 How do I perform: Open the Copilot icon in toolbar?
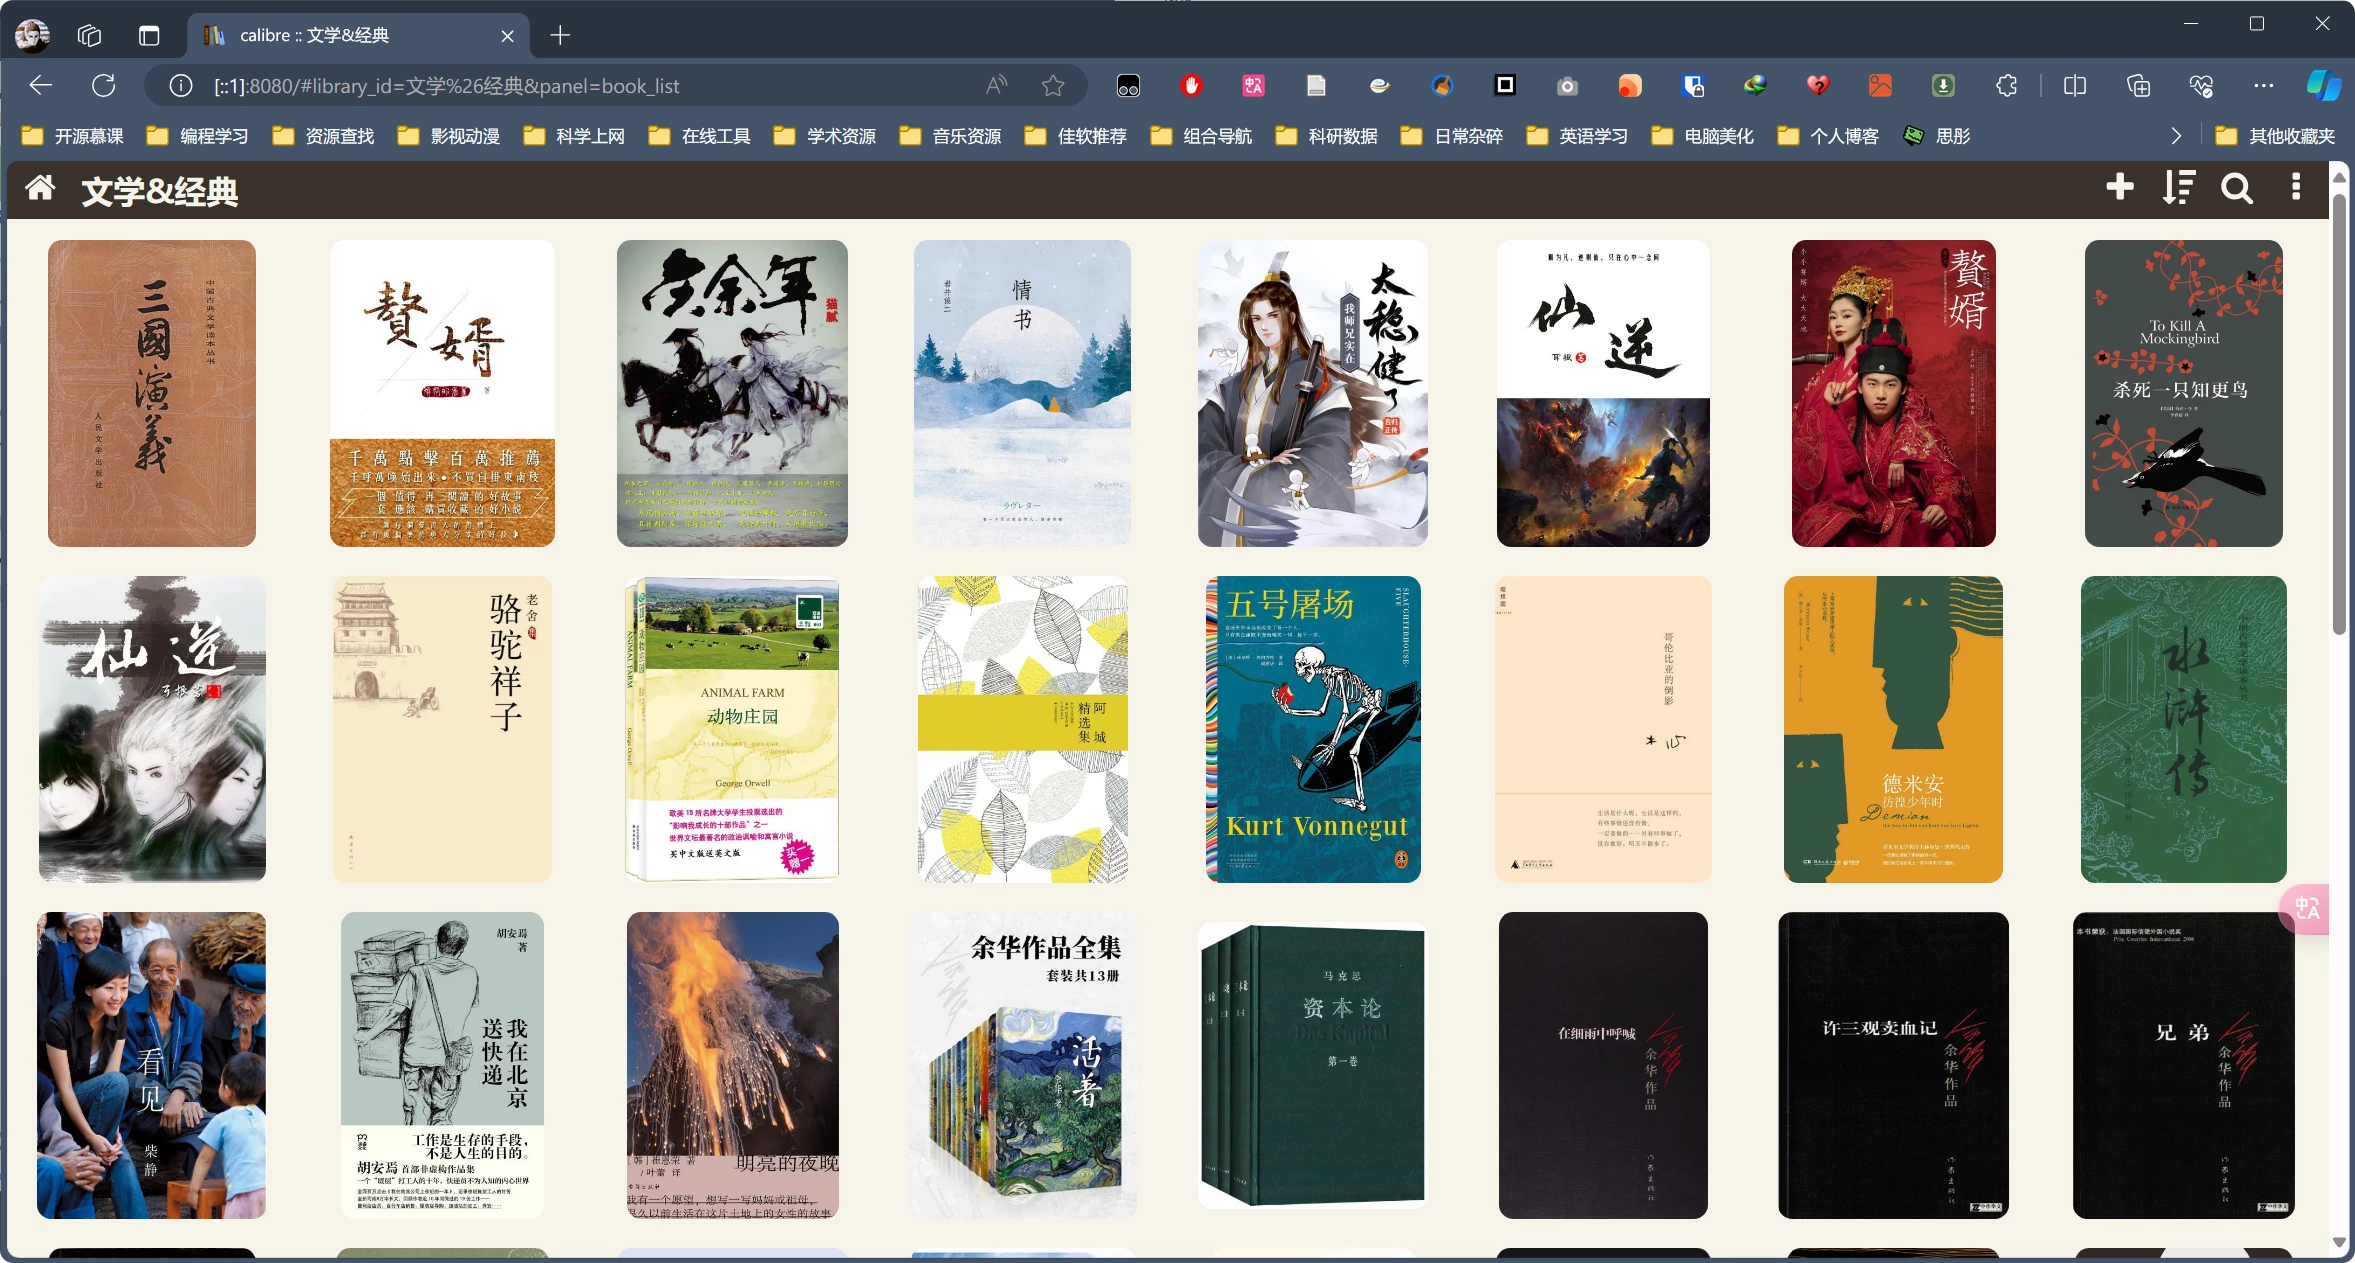(x=2323, y=86)
